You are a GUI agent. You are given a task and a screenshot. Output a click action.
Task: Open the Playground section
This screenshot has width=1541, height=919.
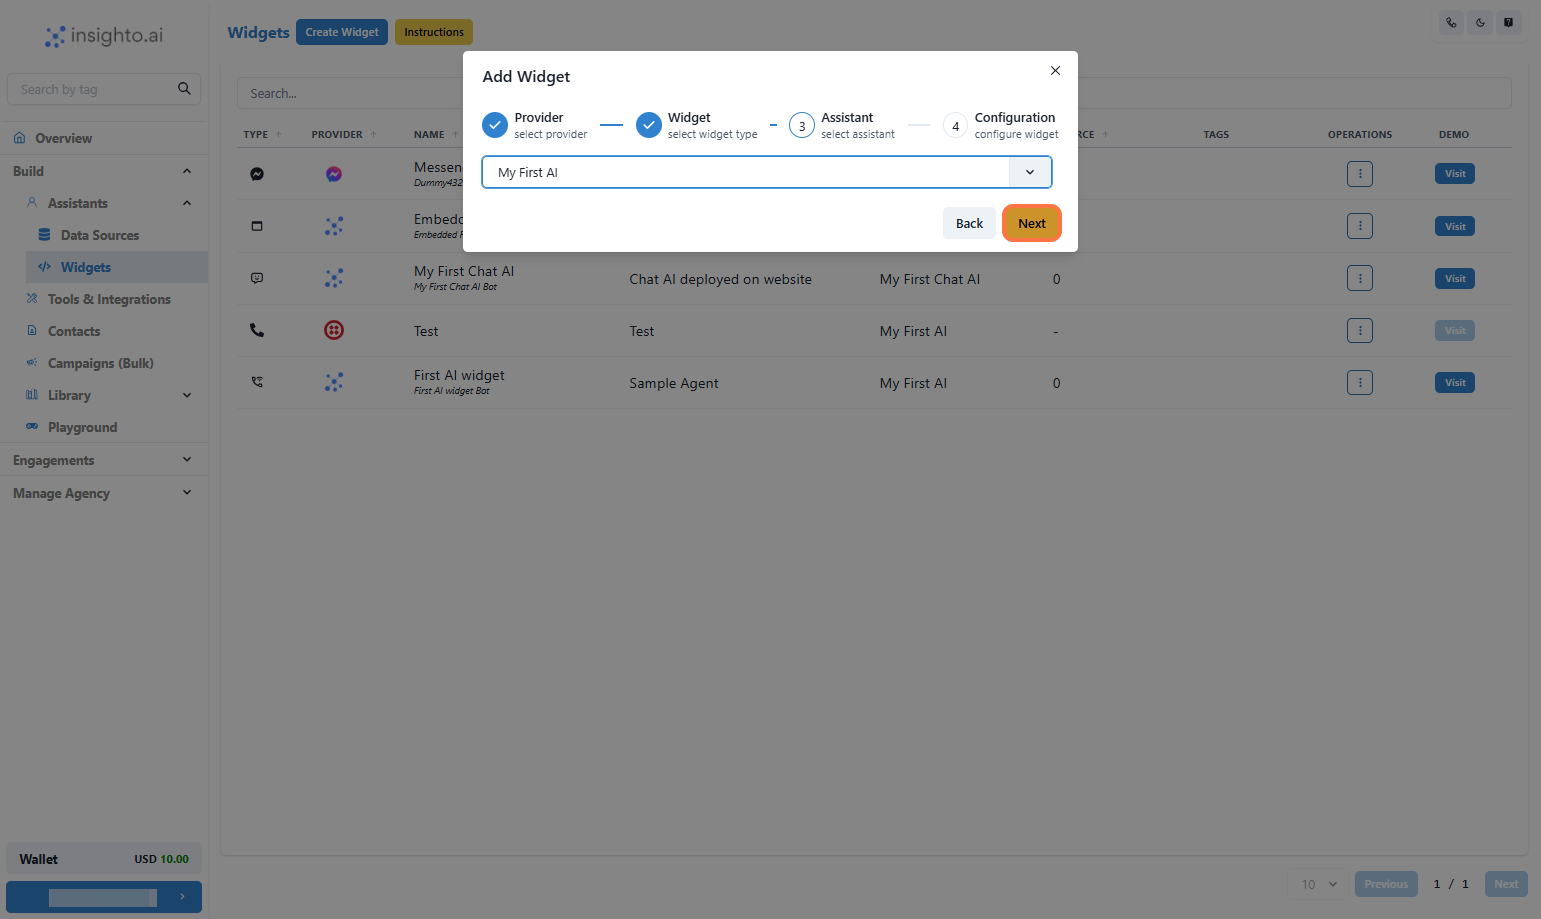pyautogui.click(x=83, y=426)
